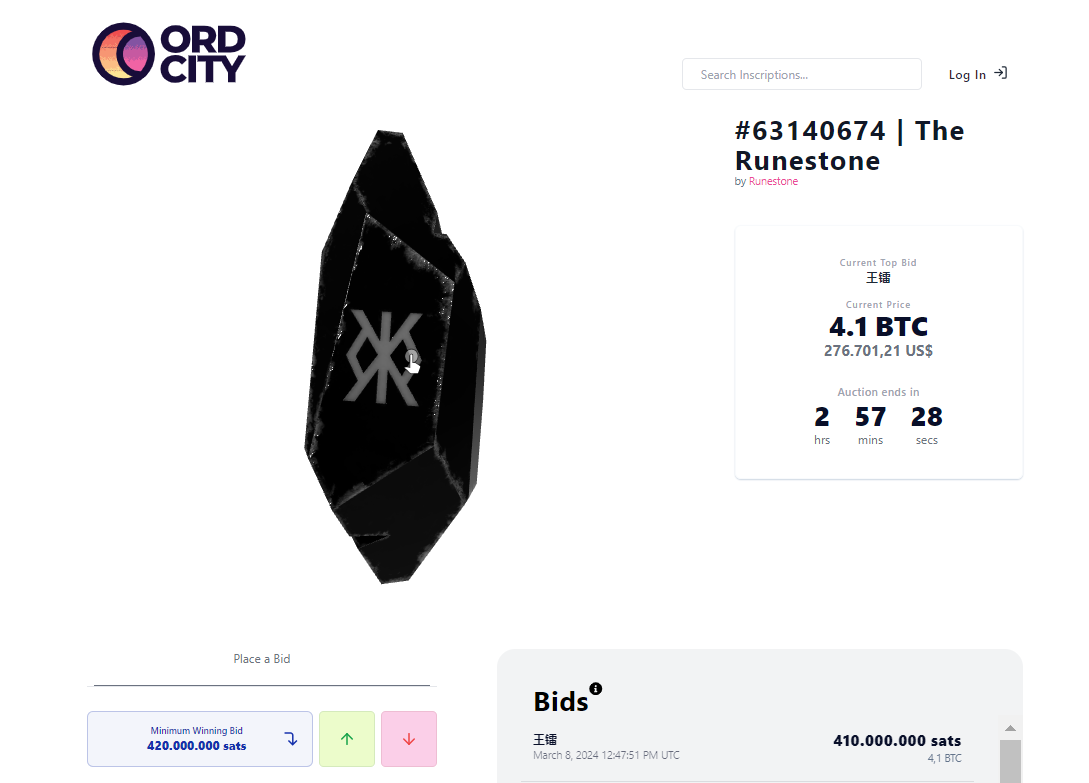Click blue arrow in Minimum Winning Bid
The height and width of the screenshot is (783, 1089).
tap(291, 739)
